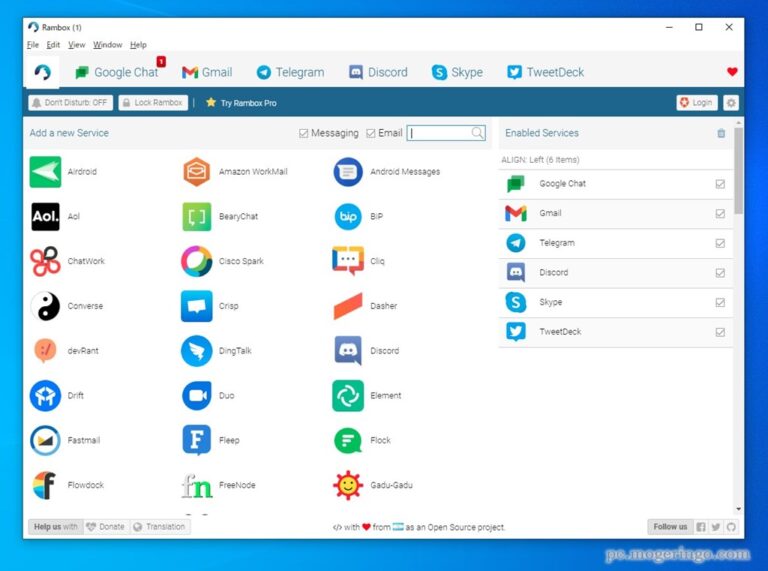Disable the Google Chat enabled checkbox
Viewport: 768px width, 571px height.
point(720,184)
